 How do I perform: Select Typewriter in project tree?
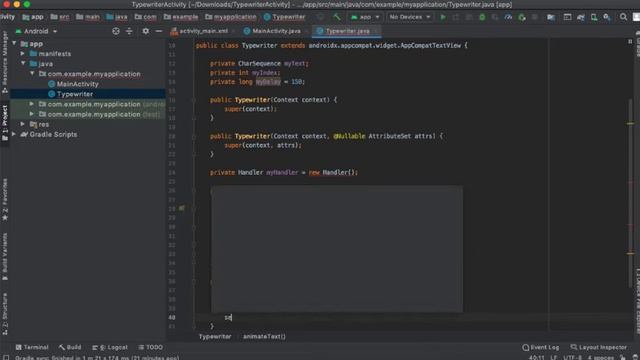75,94
